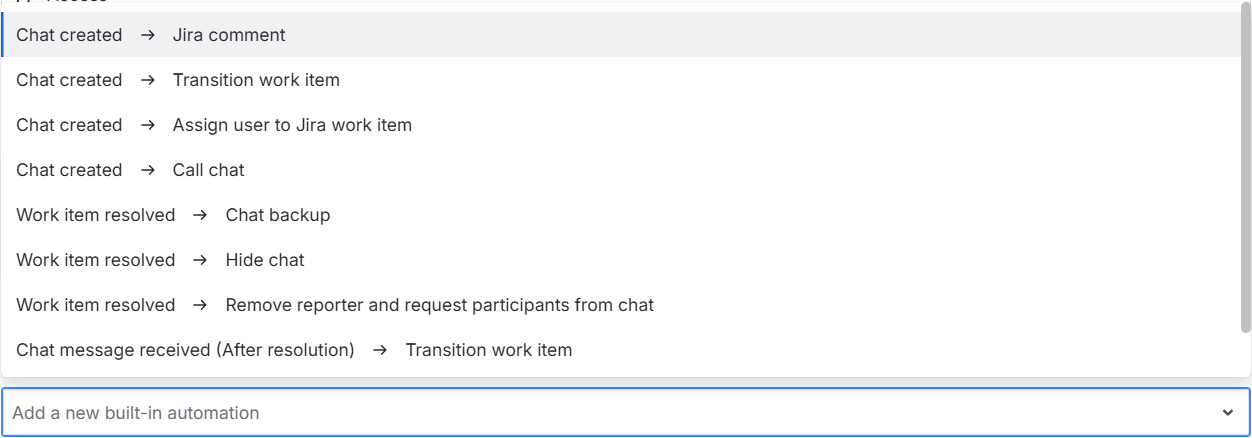1252x438 pixels.
Task: Click the options list scrollbar thumb
Action: point(1245,170)
